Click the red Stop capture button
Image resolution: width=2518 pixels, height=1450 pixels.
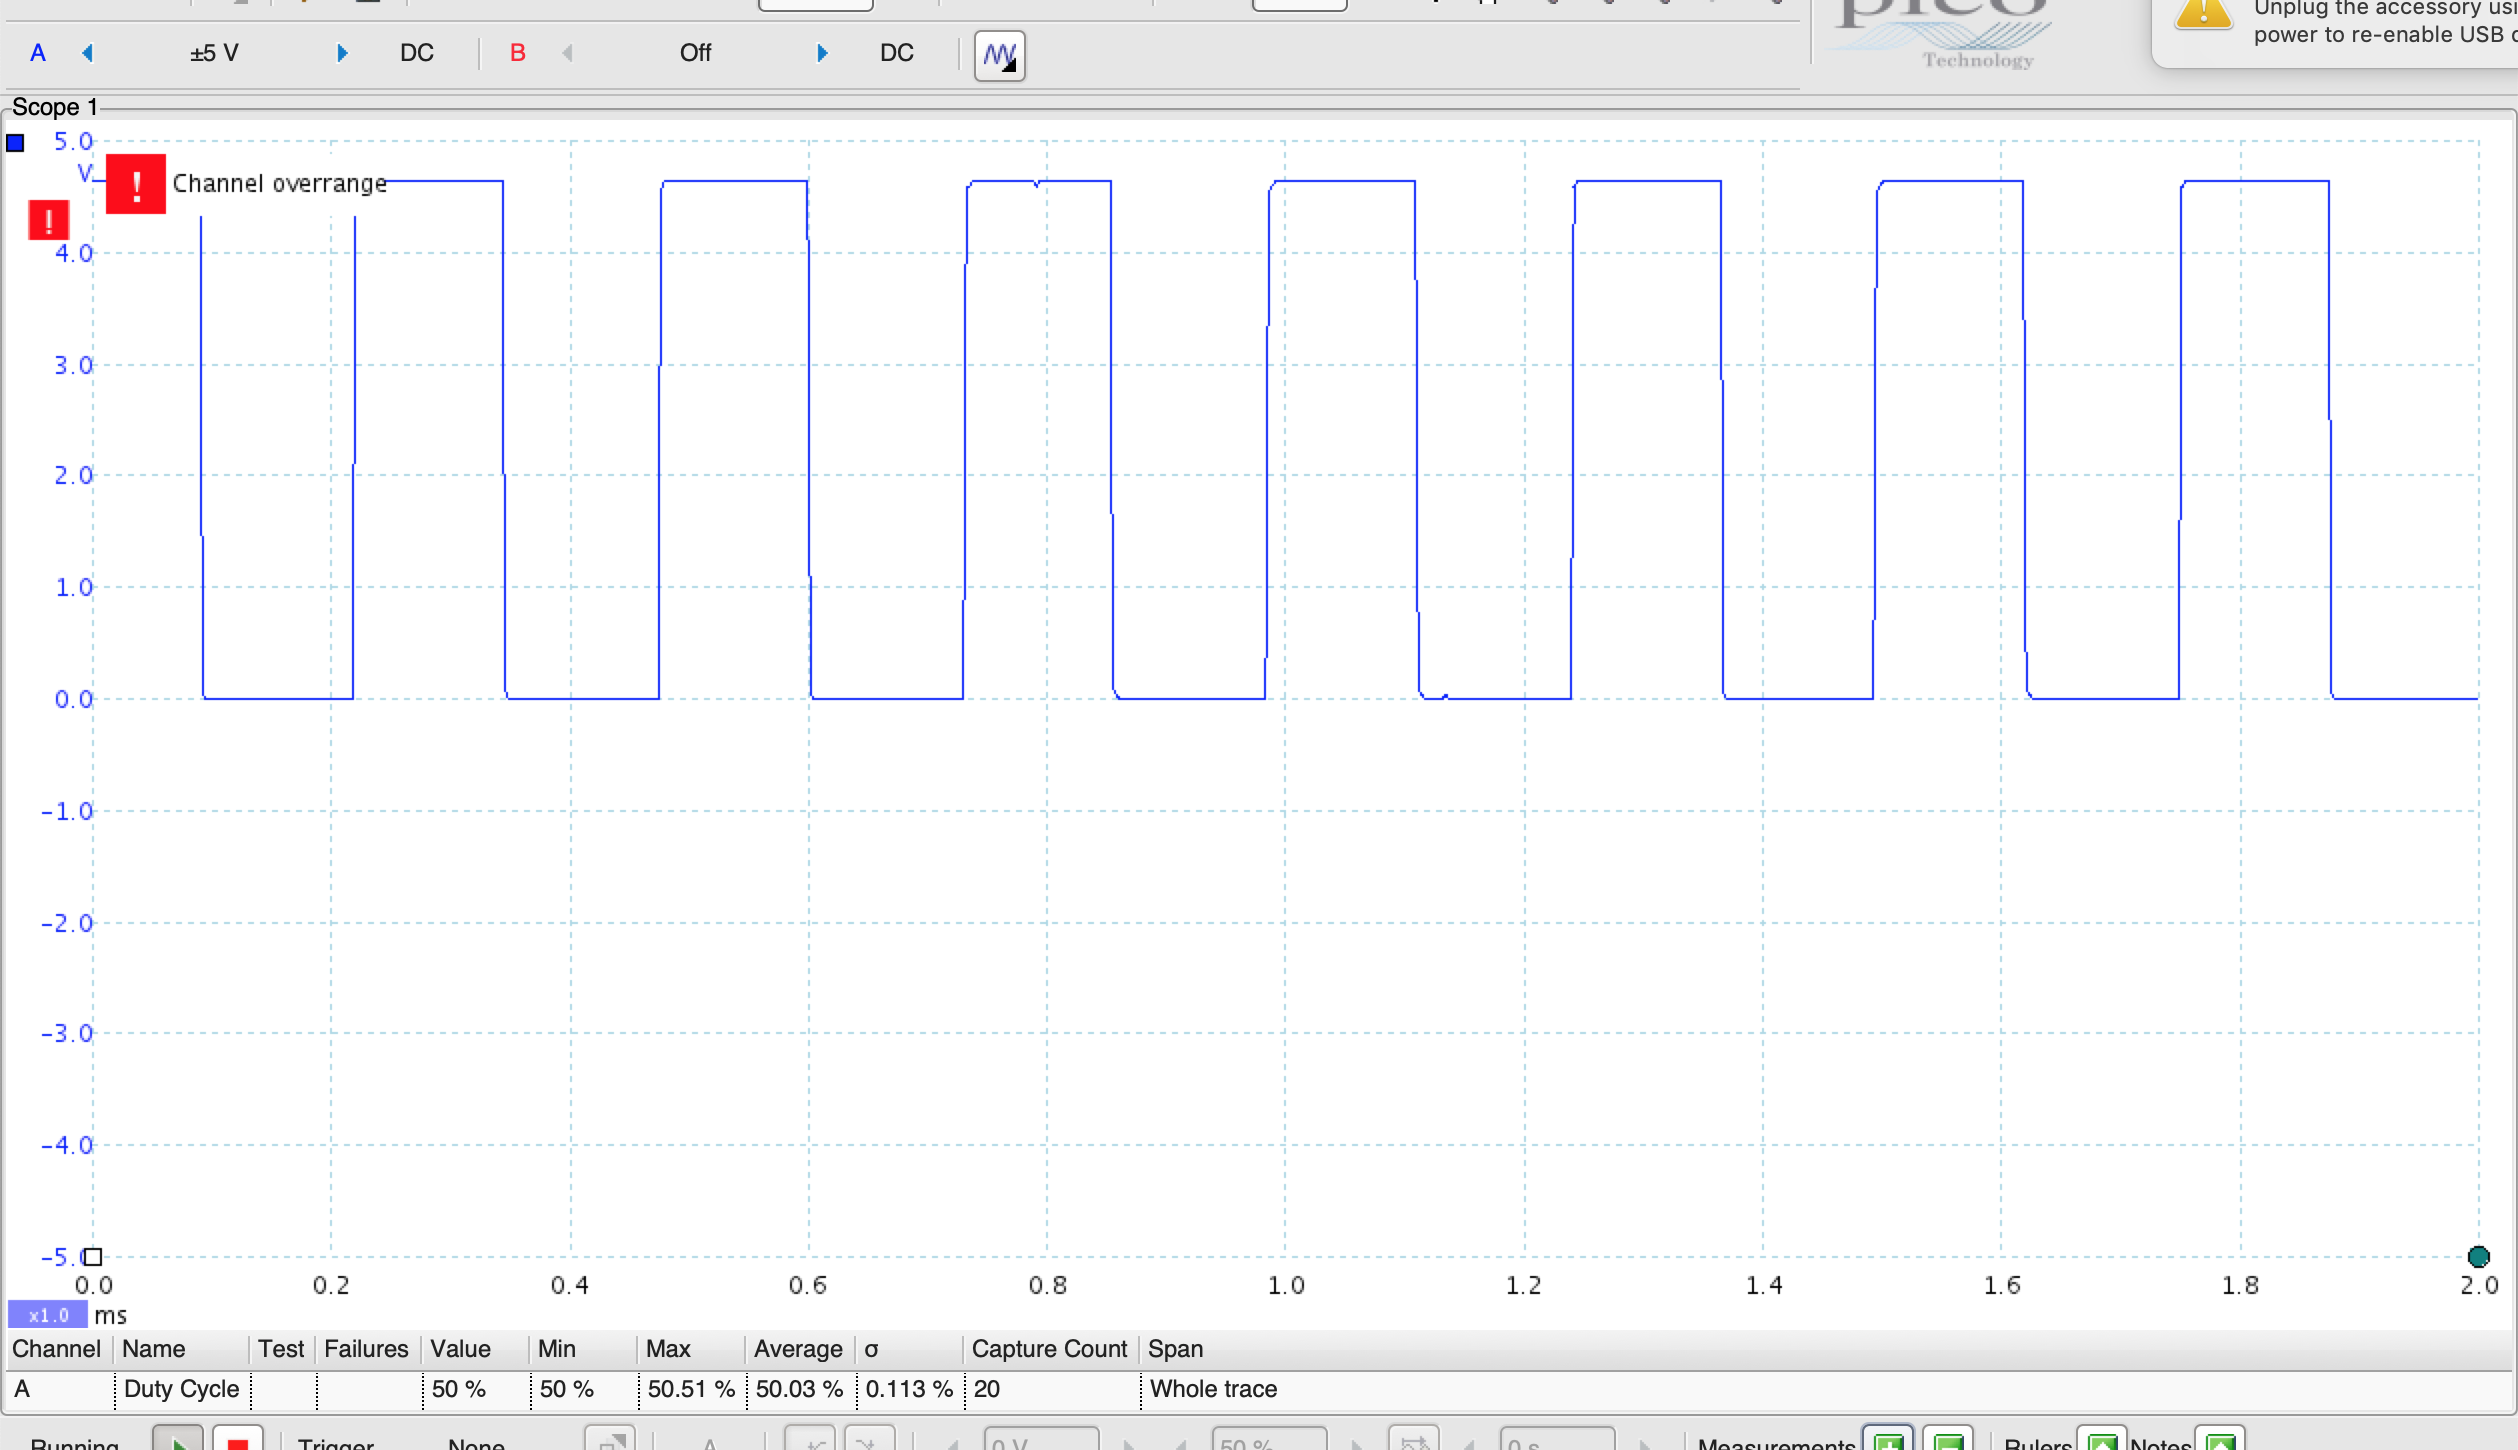(237, 1441)
